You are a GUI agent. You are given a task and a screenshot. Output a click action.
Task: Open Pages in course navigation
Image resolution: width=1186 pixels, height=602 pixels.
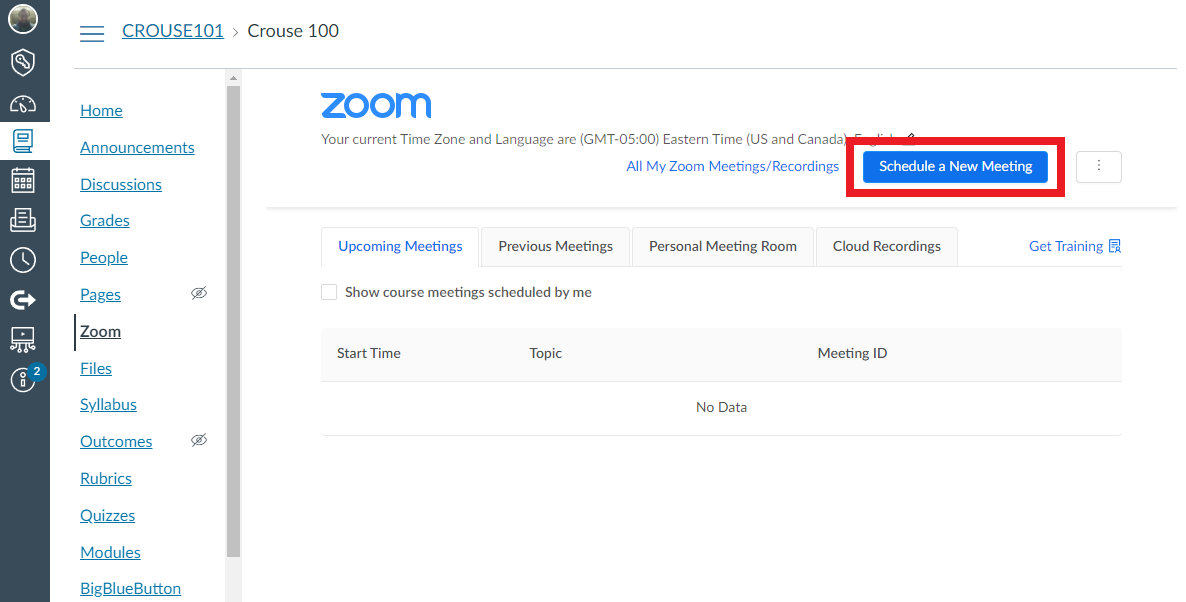tap(101, 295)
